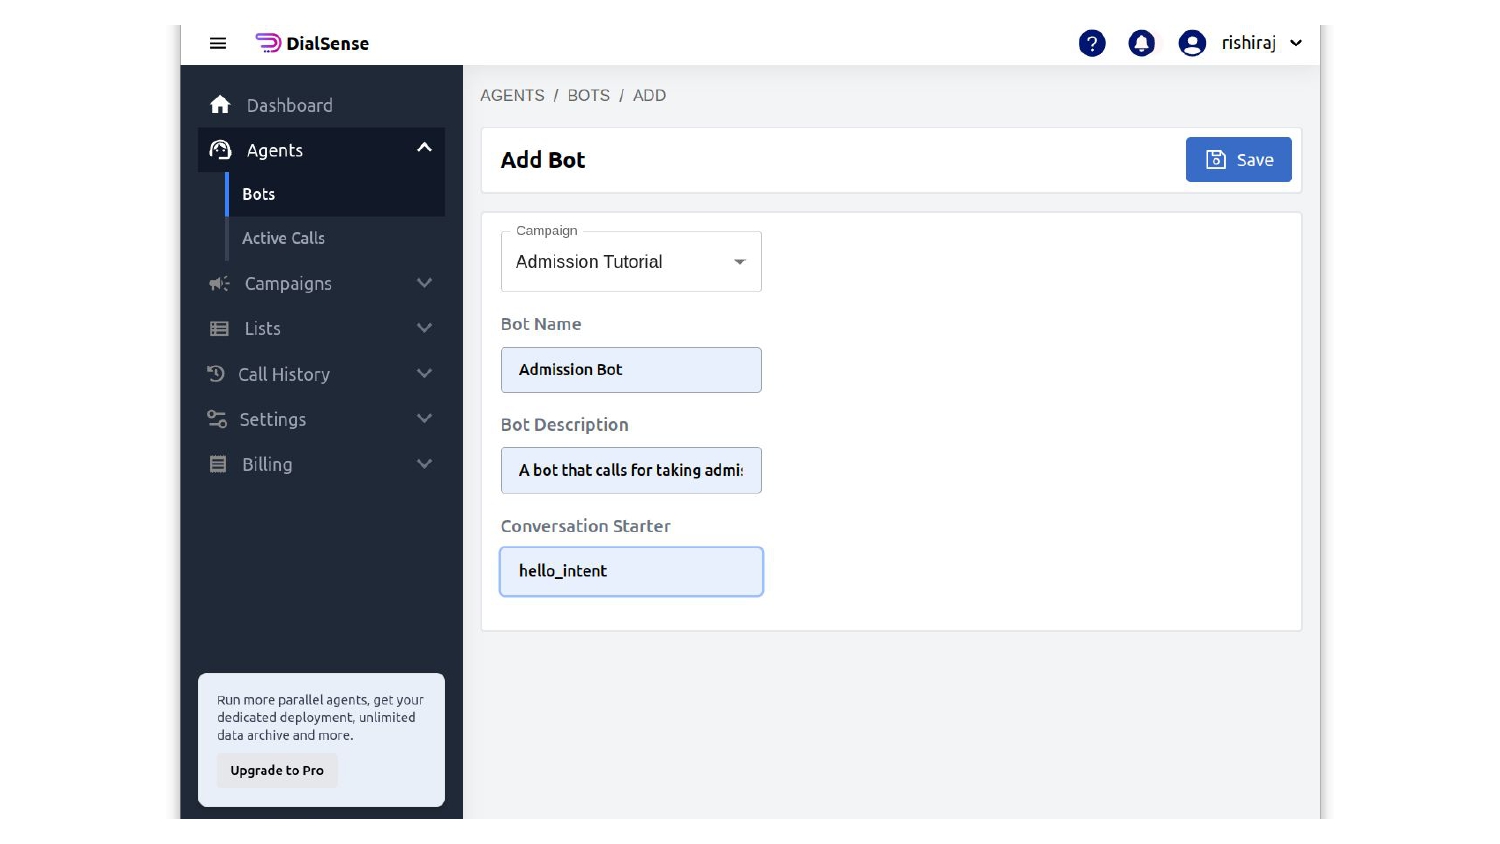The width and height of the screenshot is (1500, 844).
Task: Click the rishiraj username
Action: [x=1248, y=43]
